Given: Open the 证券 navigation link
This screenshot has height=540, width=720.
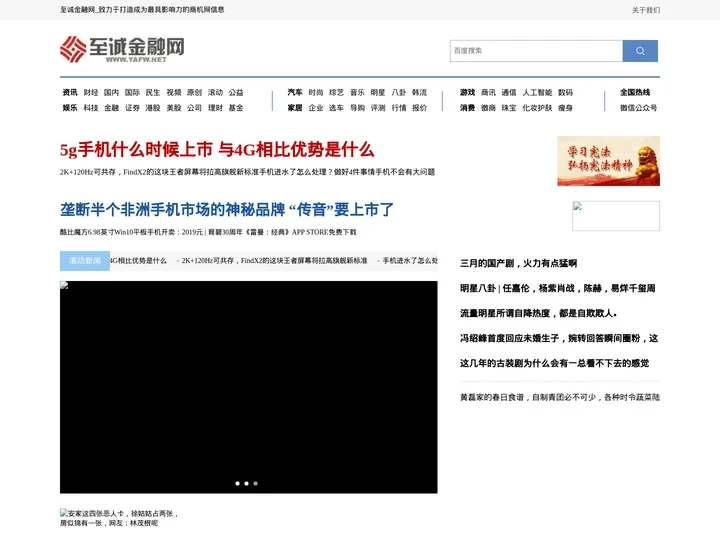Looking at the screenshot, I should tap(132, 108).
